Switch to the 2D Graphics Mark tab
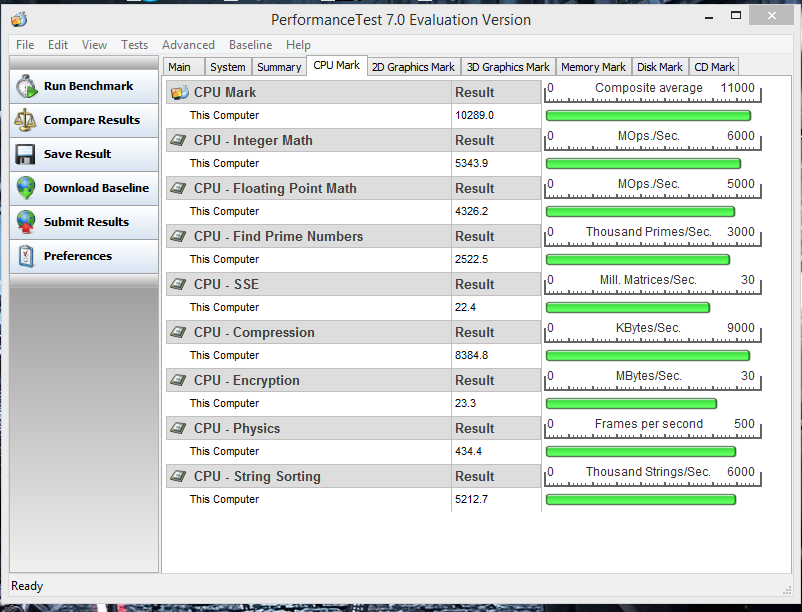The height and width of the screenshot is (612, 802). click(x=413, y=67)
